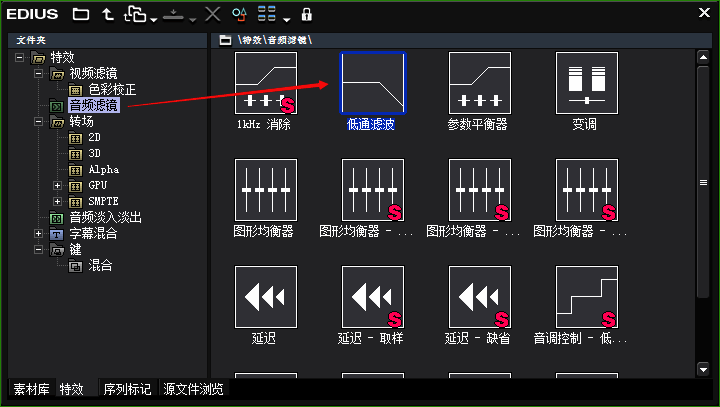This screenshot has width=720, height=407.
Task: Open the add to timeline dropdown arrow
Action: coord(153,19)
